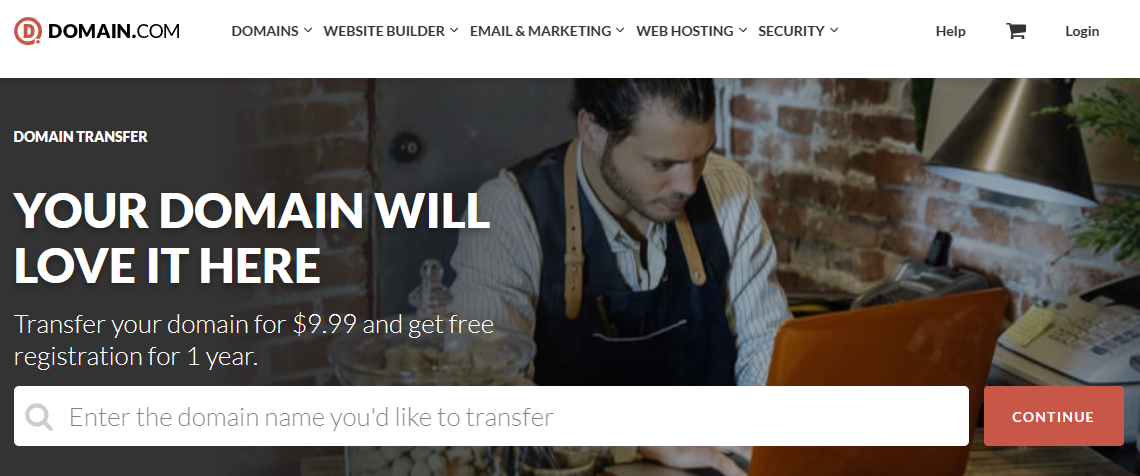Click the DOMAIN.COM wordmark text
Viewport: 1140px width, 476px height.
click(x=114, y=31)
